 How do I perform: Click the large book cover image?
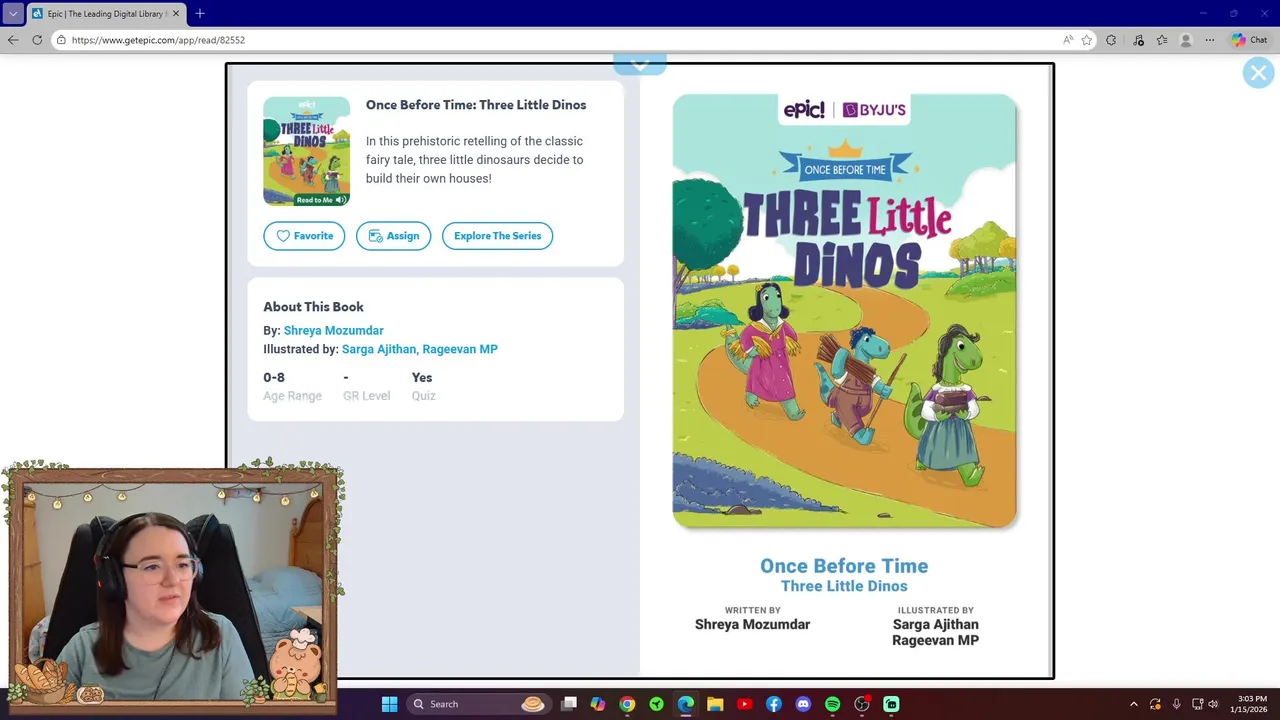(844, 311)
